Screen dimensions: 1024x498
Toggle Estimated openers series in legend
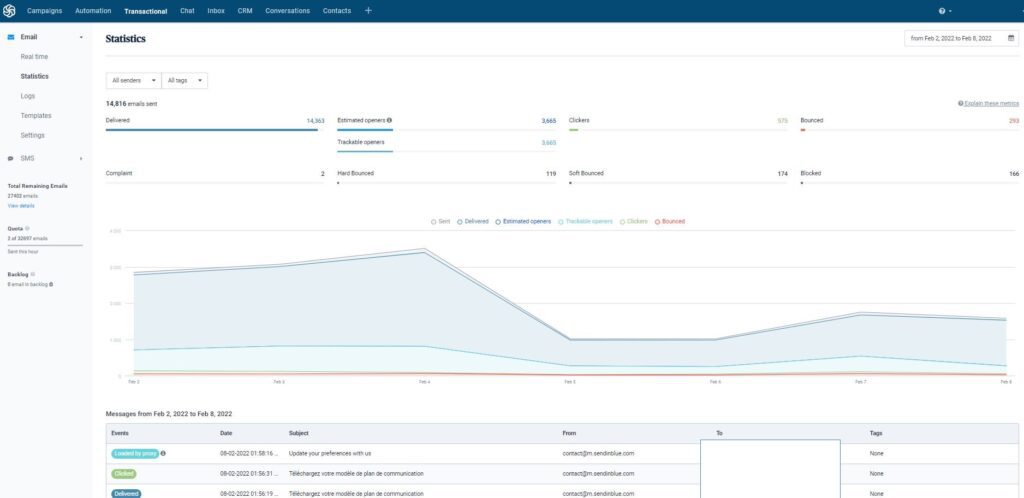point(523,221)
